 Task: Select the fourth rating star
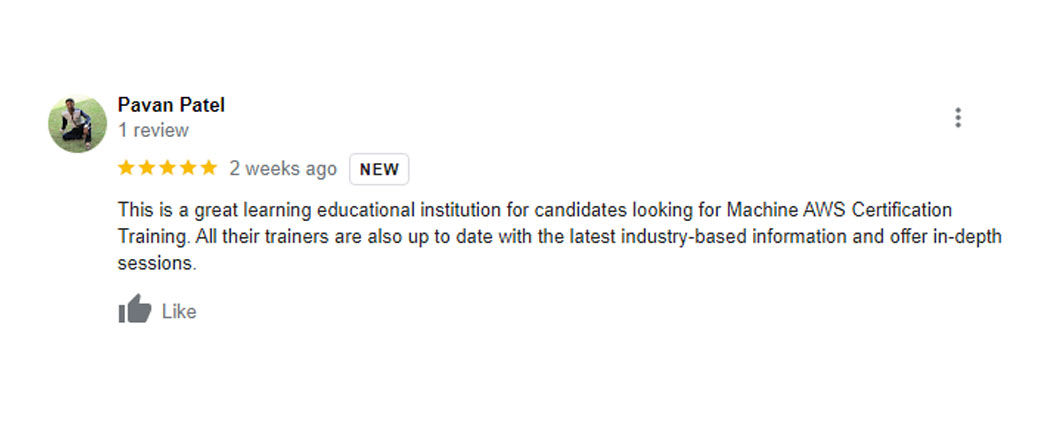point(187,168)
